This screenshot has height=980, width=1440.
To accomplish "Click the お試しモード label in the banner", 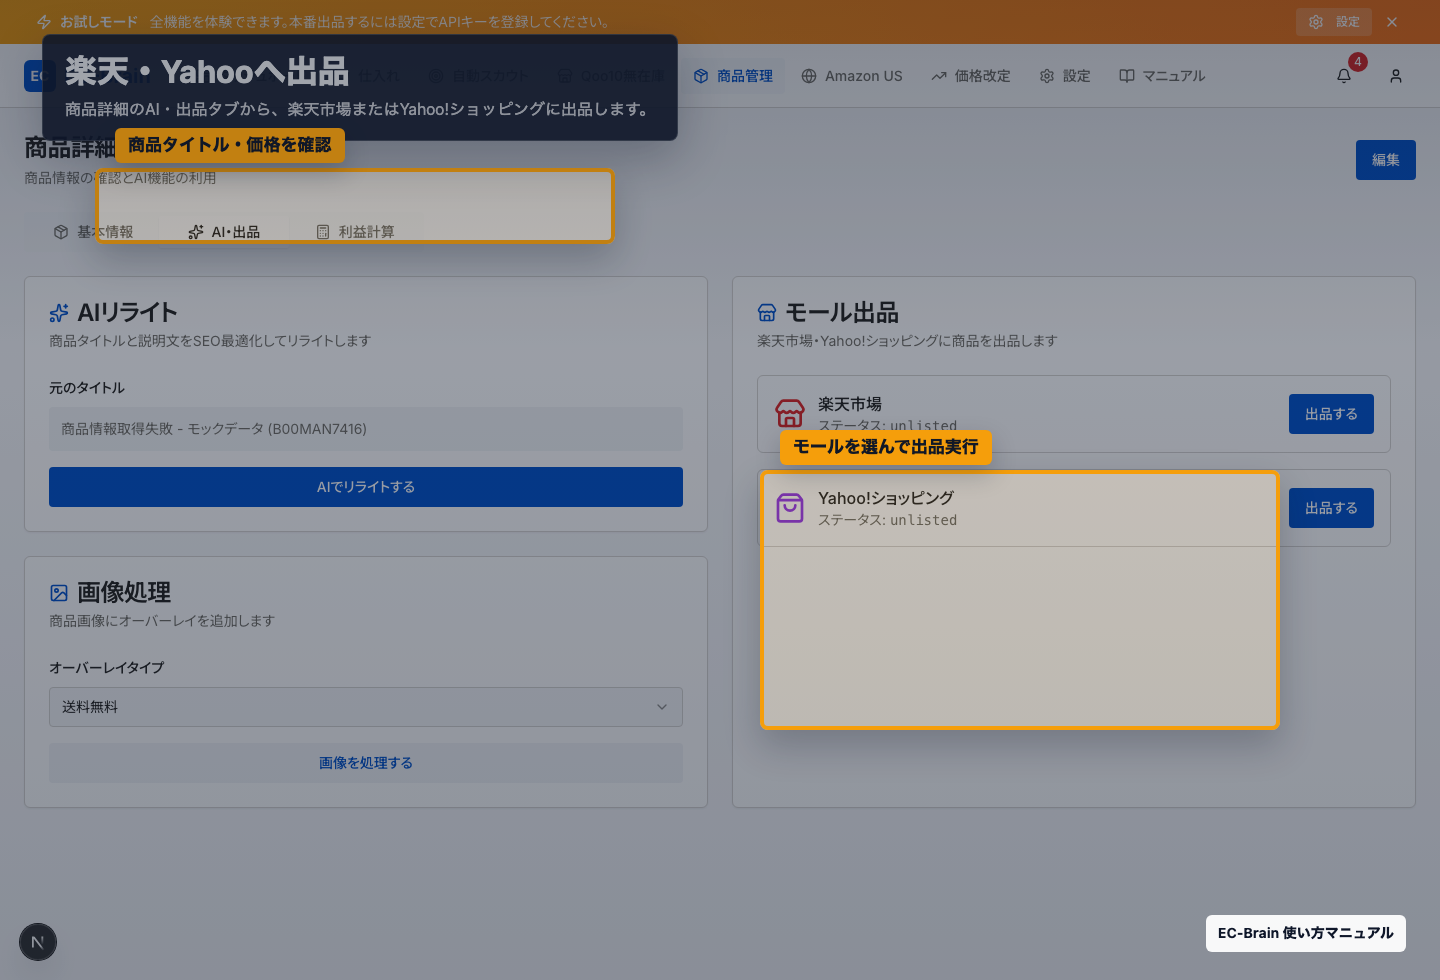I will [99, 22].
